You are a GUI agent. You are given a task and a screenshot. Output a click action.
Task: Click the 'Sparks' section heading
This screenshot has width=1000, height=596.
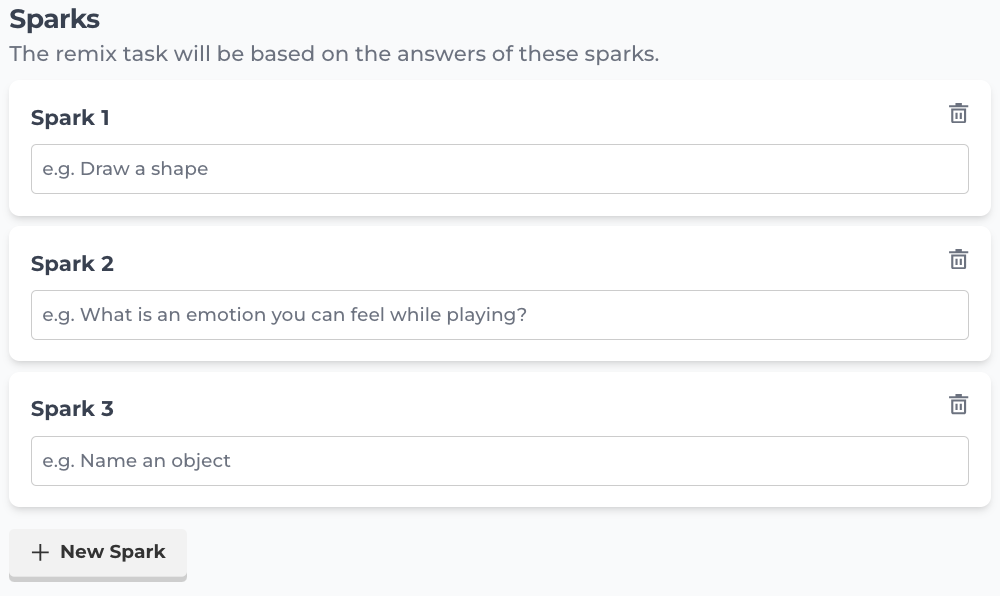[x=54, y=19]
